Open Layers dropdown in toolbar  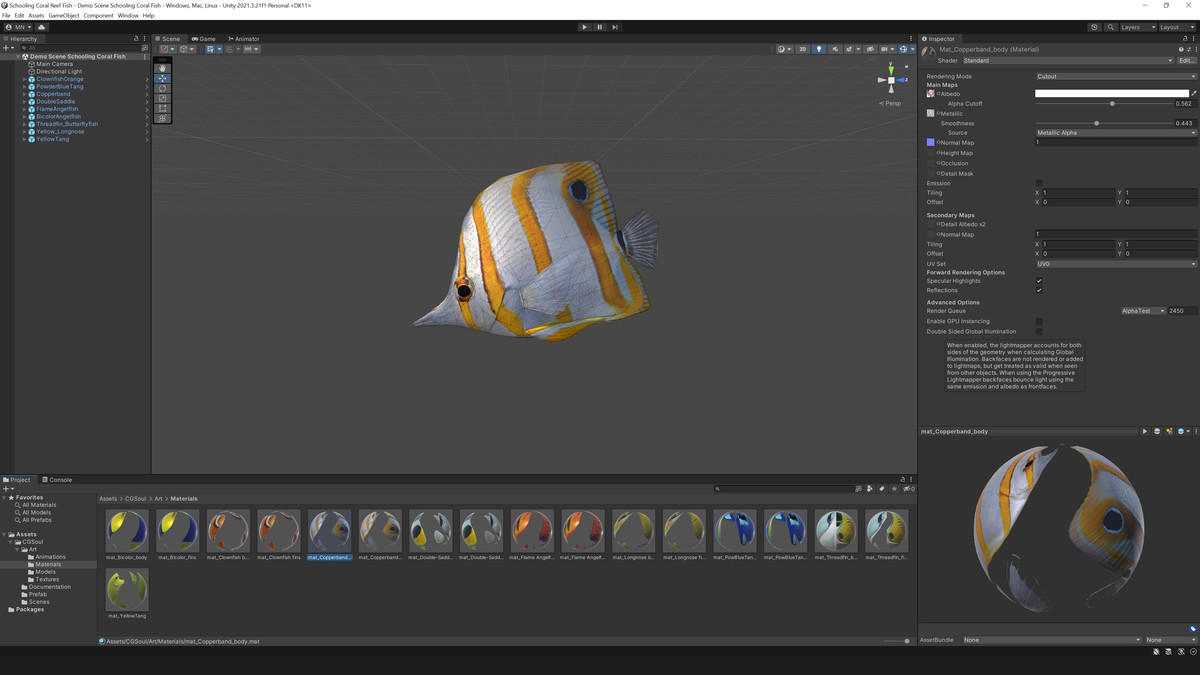[x=1137, y=27]
